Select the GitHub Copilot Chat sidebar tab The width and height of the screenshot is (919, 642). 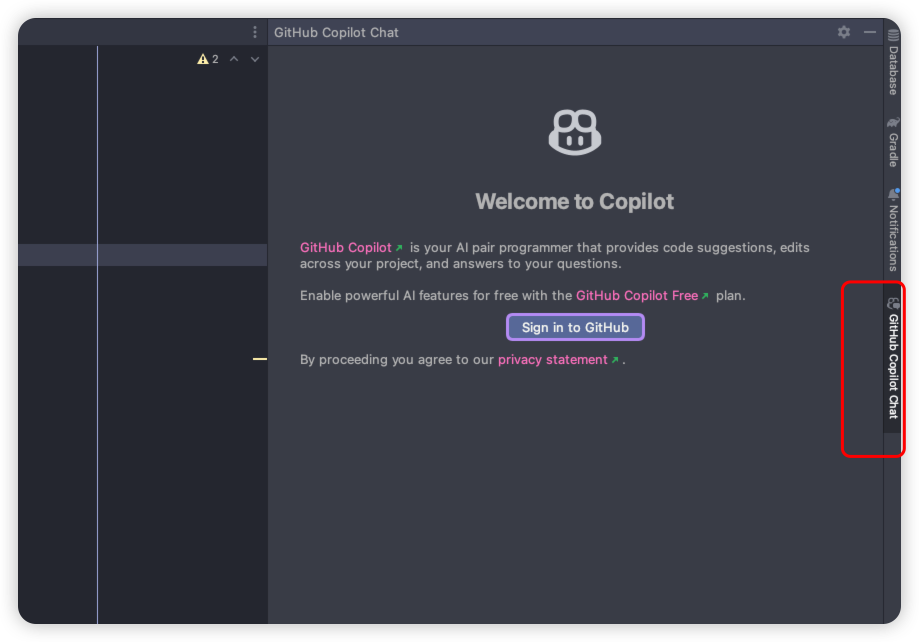tap(893, 359)
